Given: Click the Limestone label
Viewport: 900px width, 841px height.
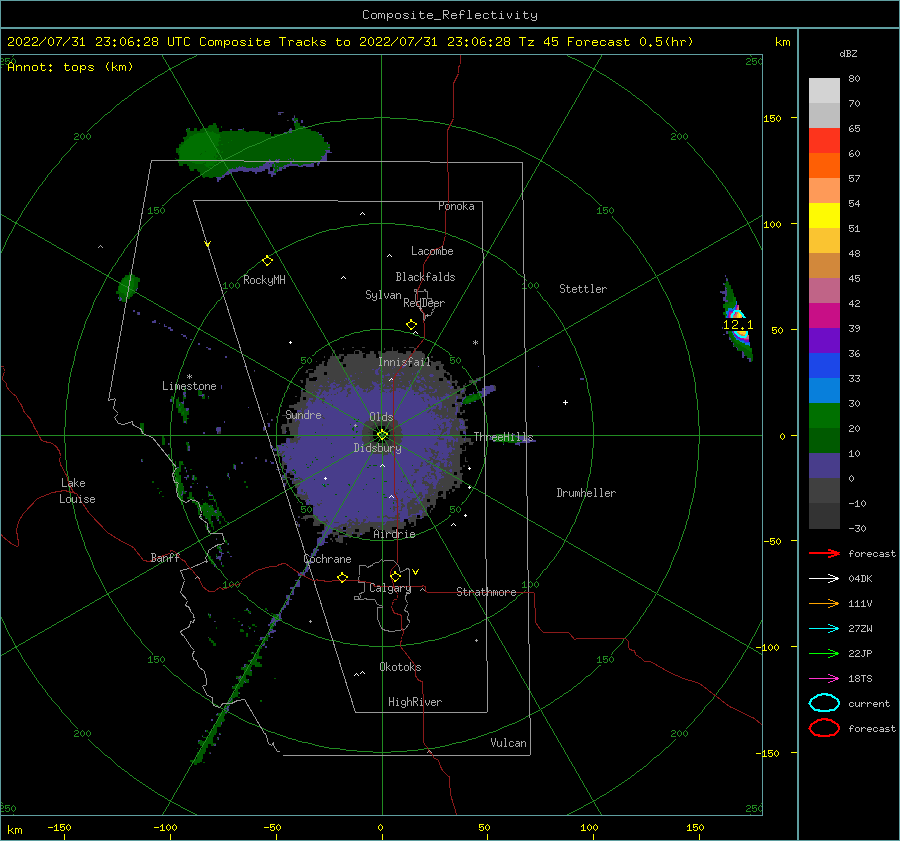Looking at the screenshot, I should click(x=189, y=386).
